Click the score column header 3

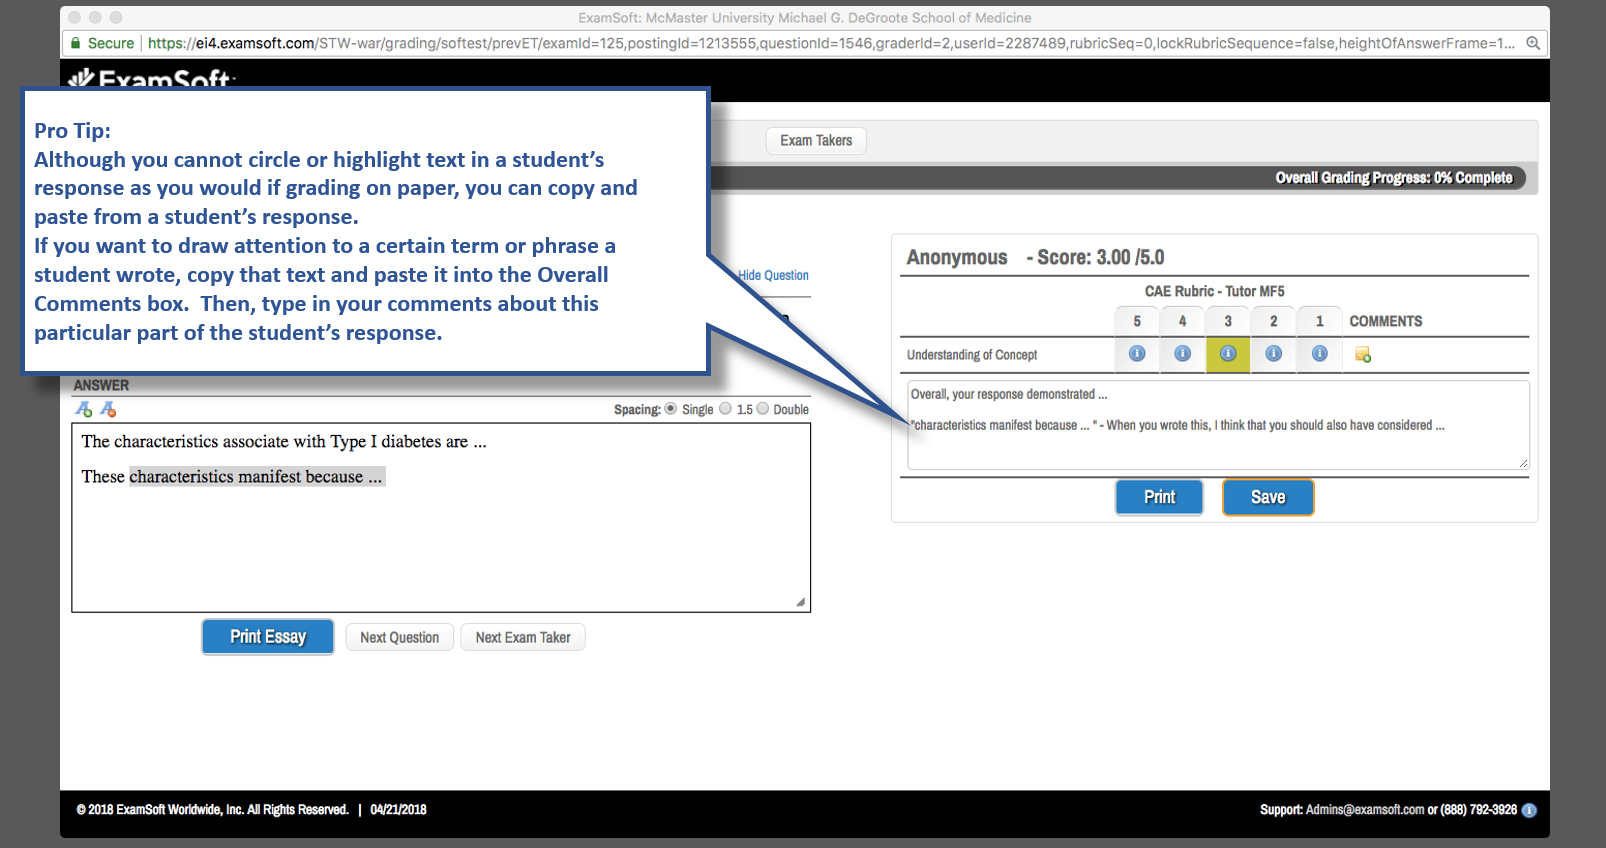pos(1228,321)
